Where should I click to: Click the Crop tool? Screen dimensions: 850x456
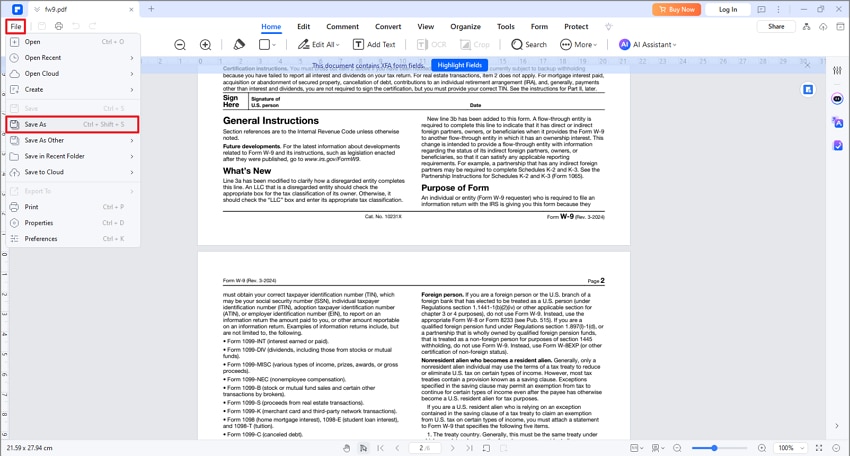coord(475,44)
